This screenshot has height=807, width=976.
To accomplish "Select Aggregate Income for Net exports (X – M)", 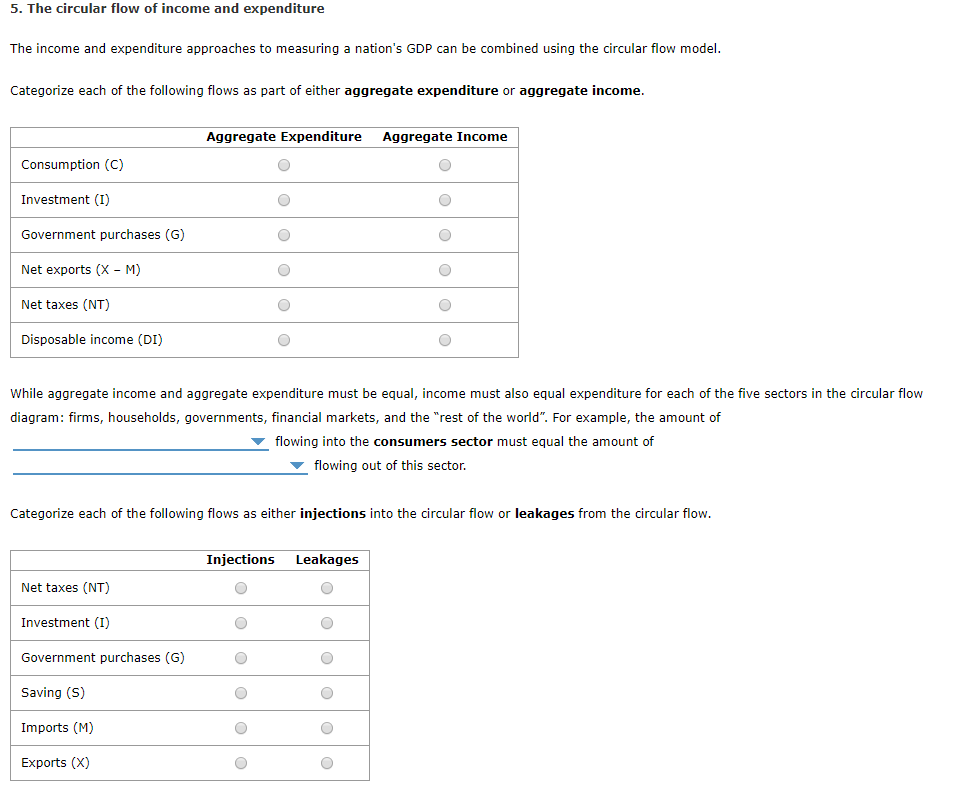I will tap(445, 270).
